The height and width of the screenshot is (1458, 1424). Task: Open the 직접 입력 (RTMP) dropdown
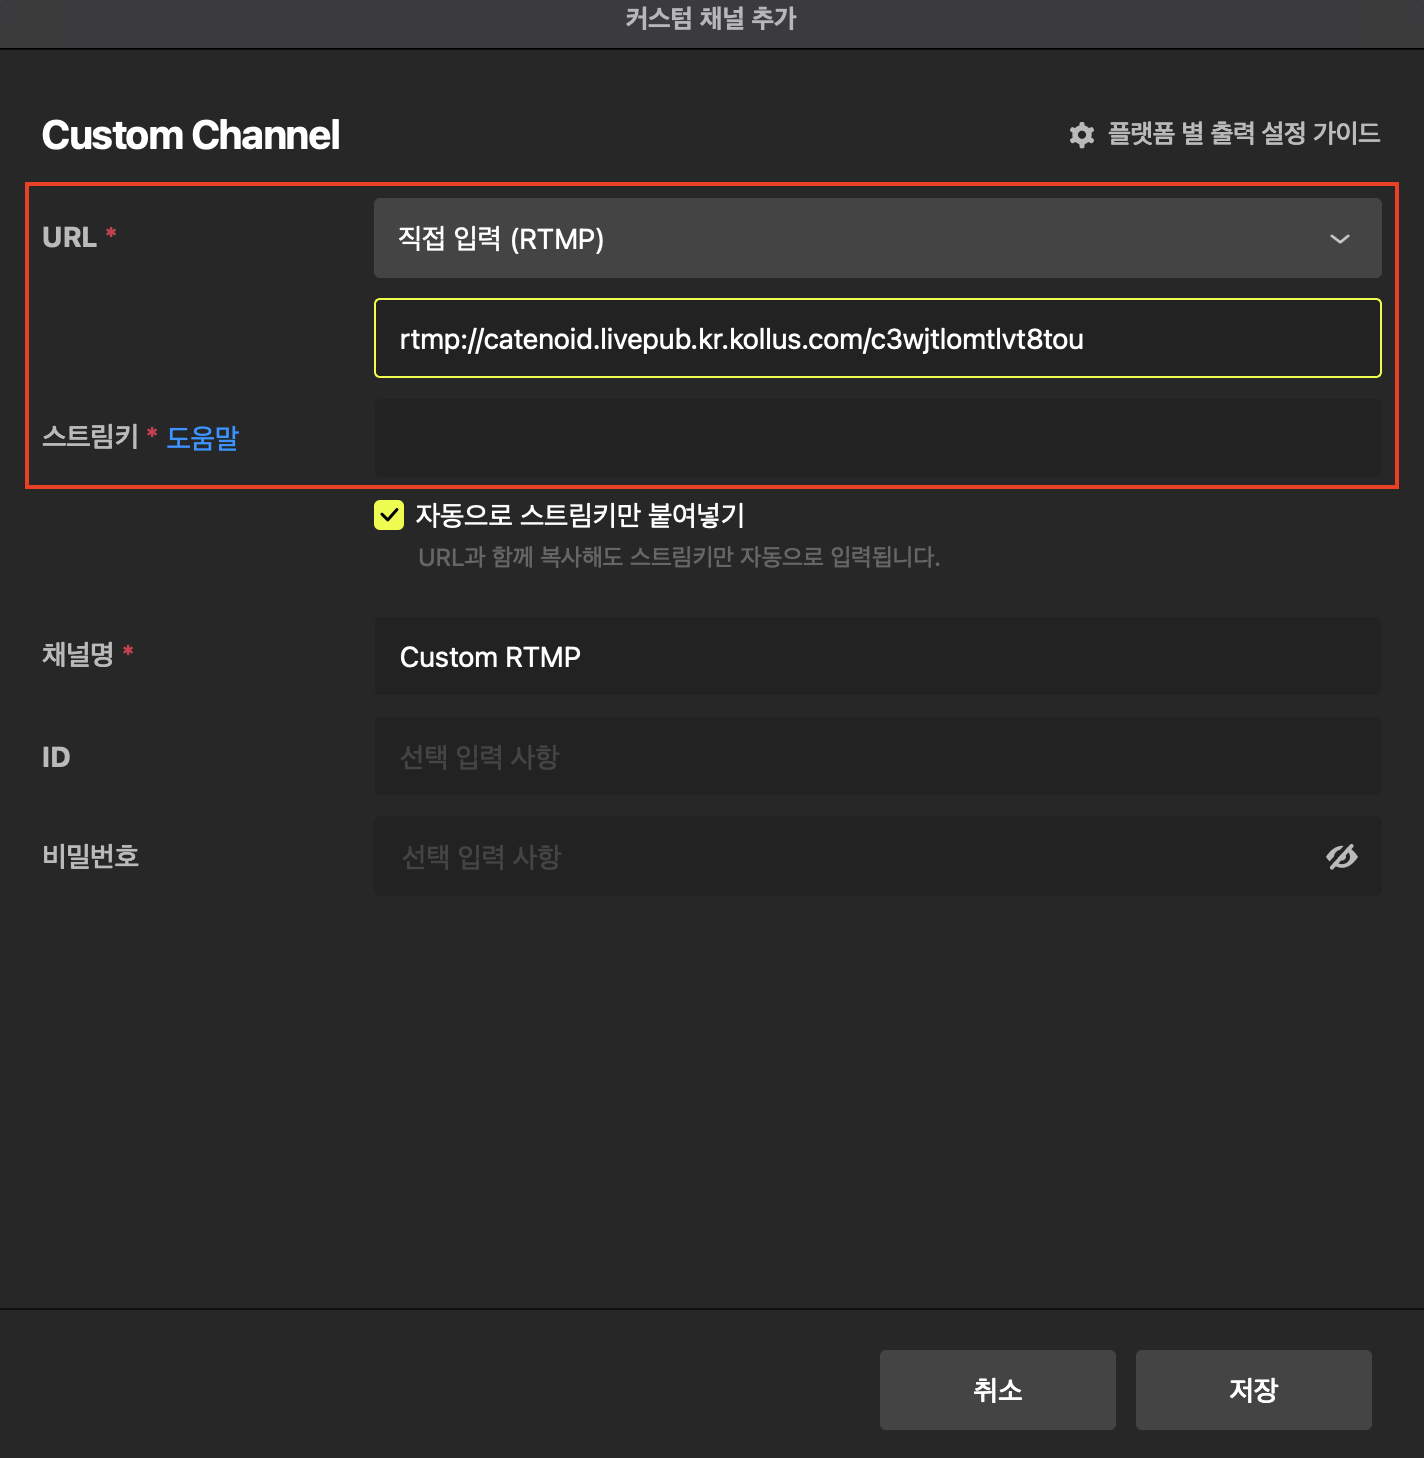coord(876,238)
